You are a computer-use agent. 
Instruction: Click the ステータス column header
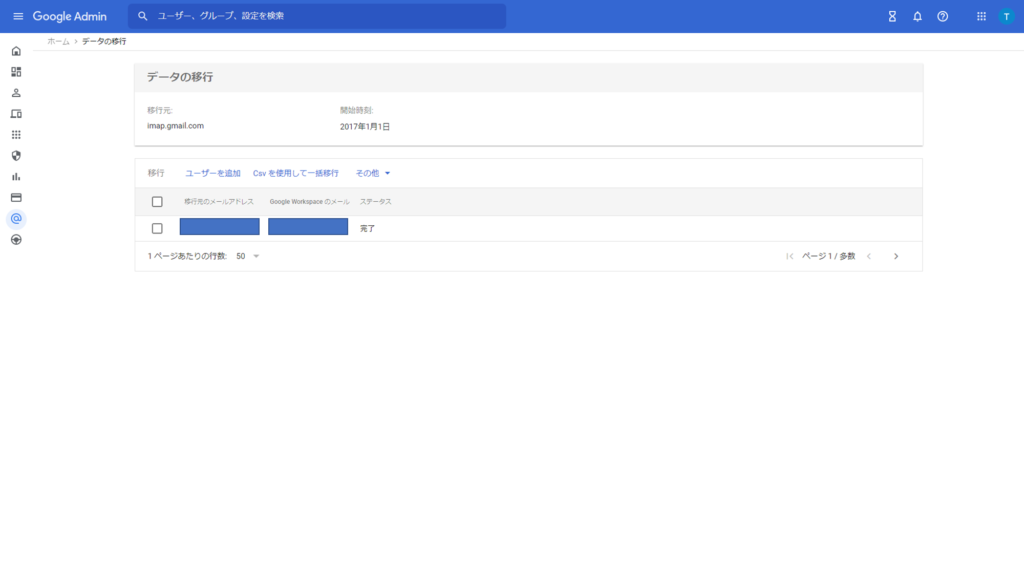376,202
